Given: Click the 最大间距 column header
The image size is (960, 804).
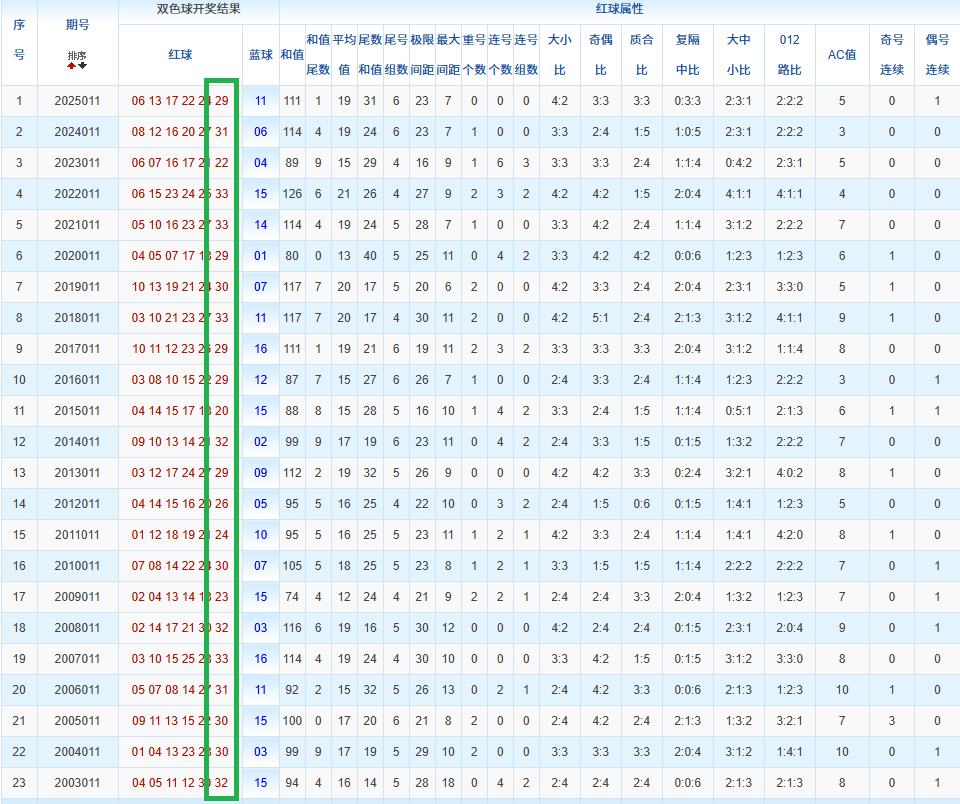Looking at the screenshot, I should (448, 54).
